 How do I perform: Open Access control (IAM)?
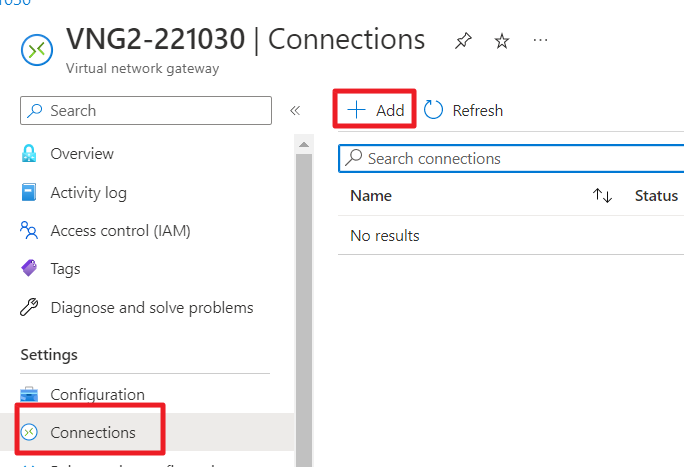point(120,231)
